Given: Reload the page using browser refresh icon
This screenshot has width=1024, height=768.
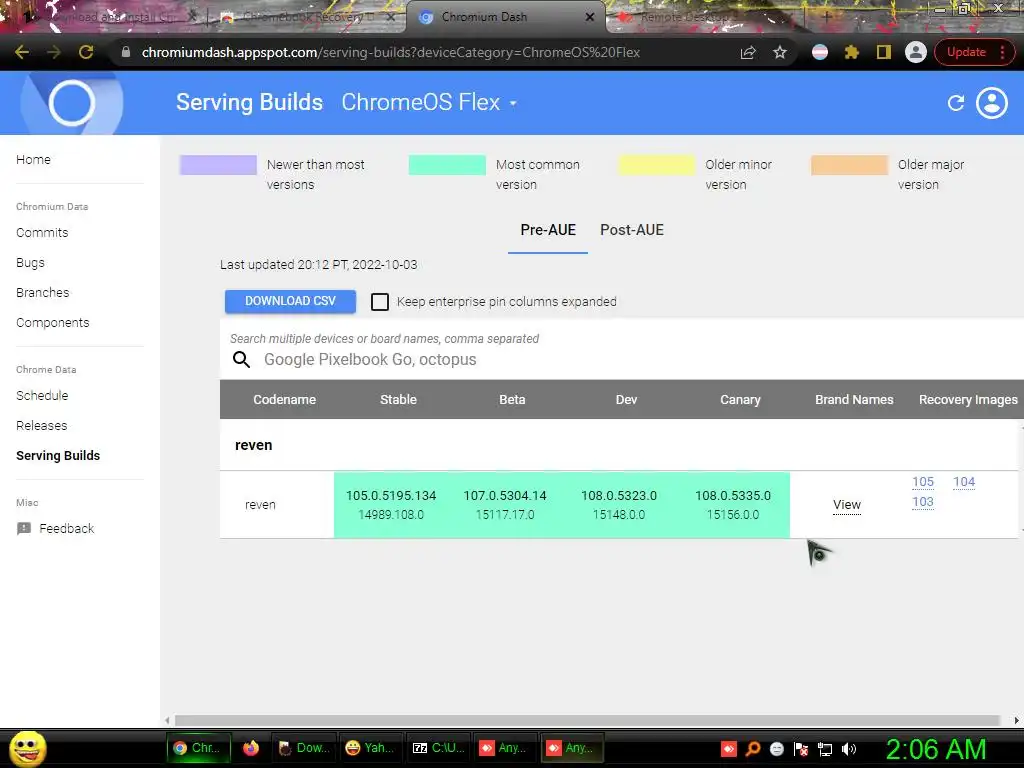Looking at the screenshot, I should click(x=86, y=52).
